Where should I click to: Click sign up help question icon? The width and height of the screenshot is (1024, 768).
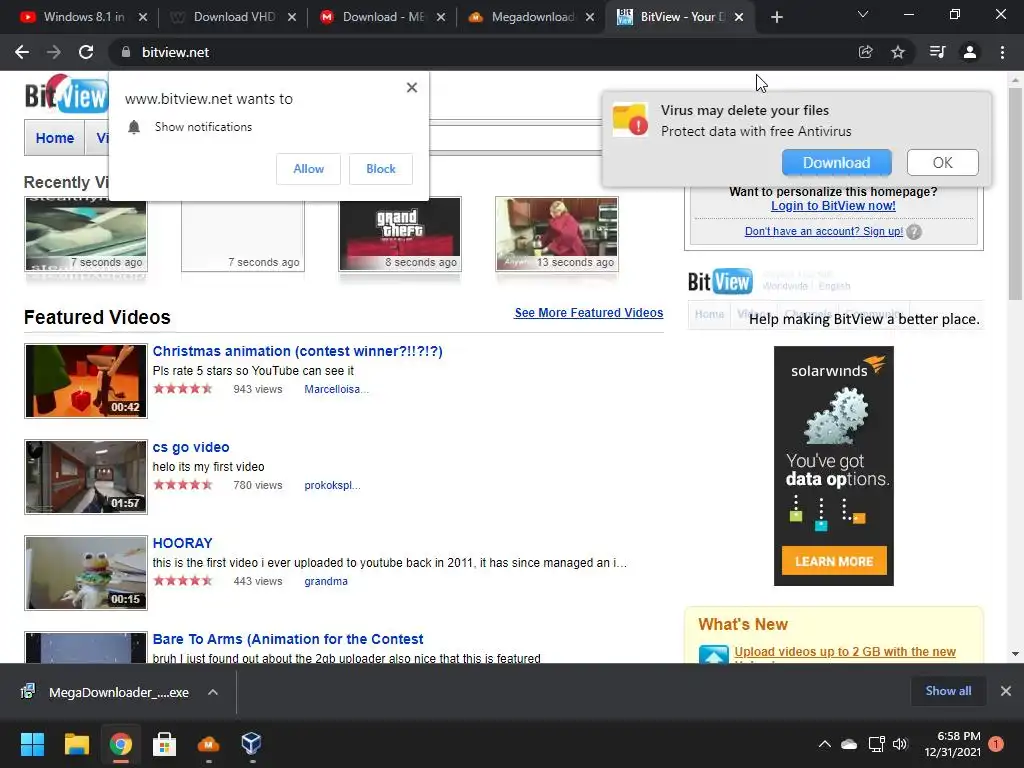(x=914, y=232)
